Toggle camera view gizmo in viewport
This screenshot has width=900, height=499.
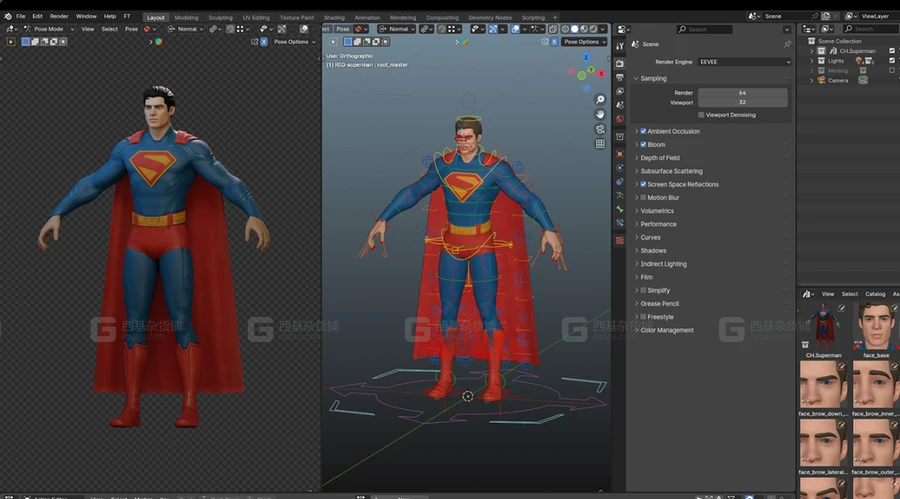point(600,129)
